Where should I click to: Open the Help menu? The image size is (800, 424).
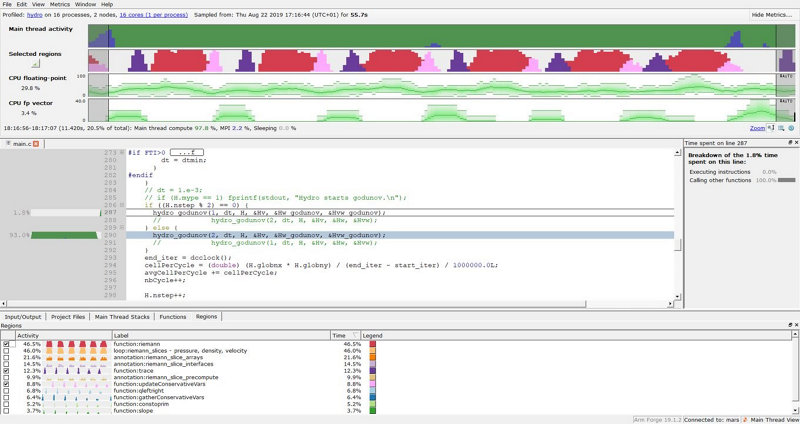107,4
